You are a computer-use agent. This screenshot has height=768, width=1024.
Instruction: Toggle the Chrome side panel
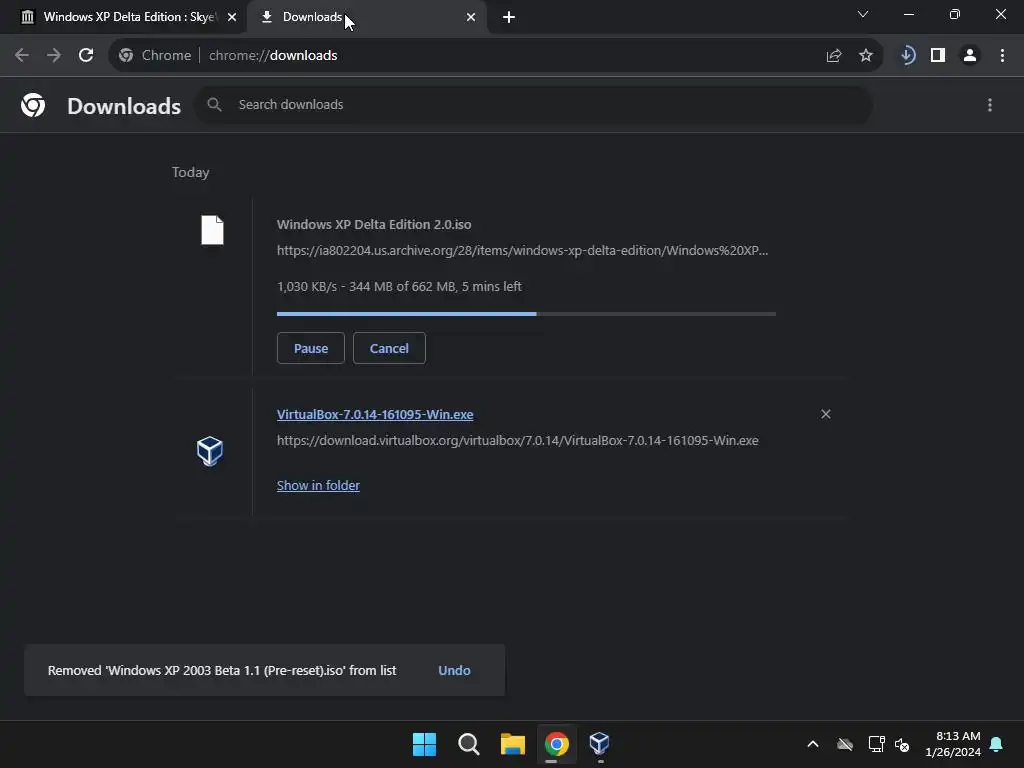pos(938,56)
